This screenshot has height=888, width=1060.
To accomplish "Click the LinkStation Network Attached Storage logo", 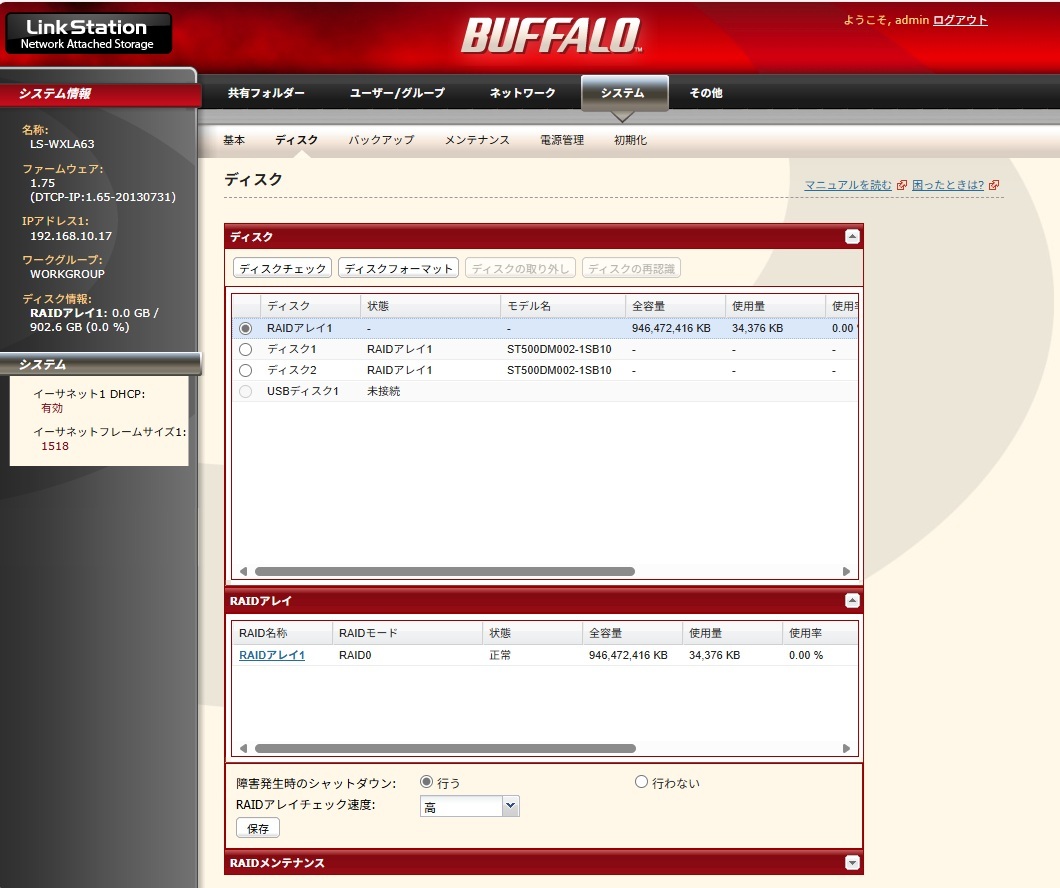I will [89, 34].
